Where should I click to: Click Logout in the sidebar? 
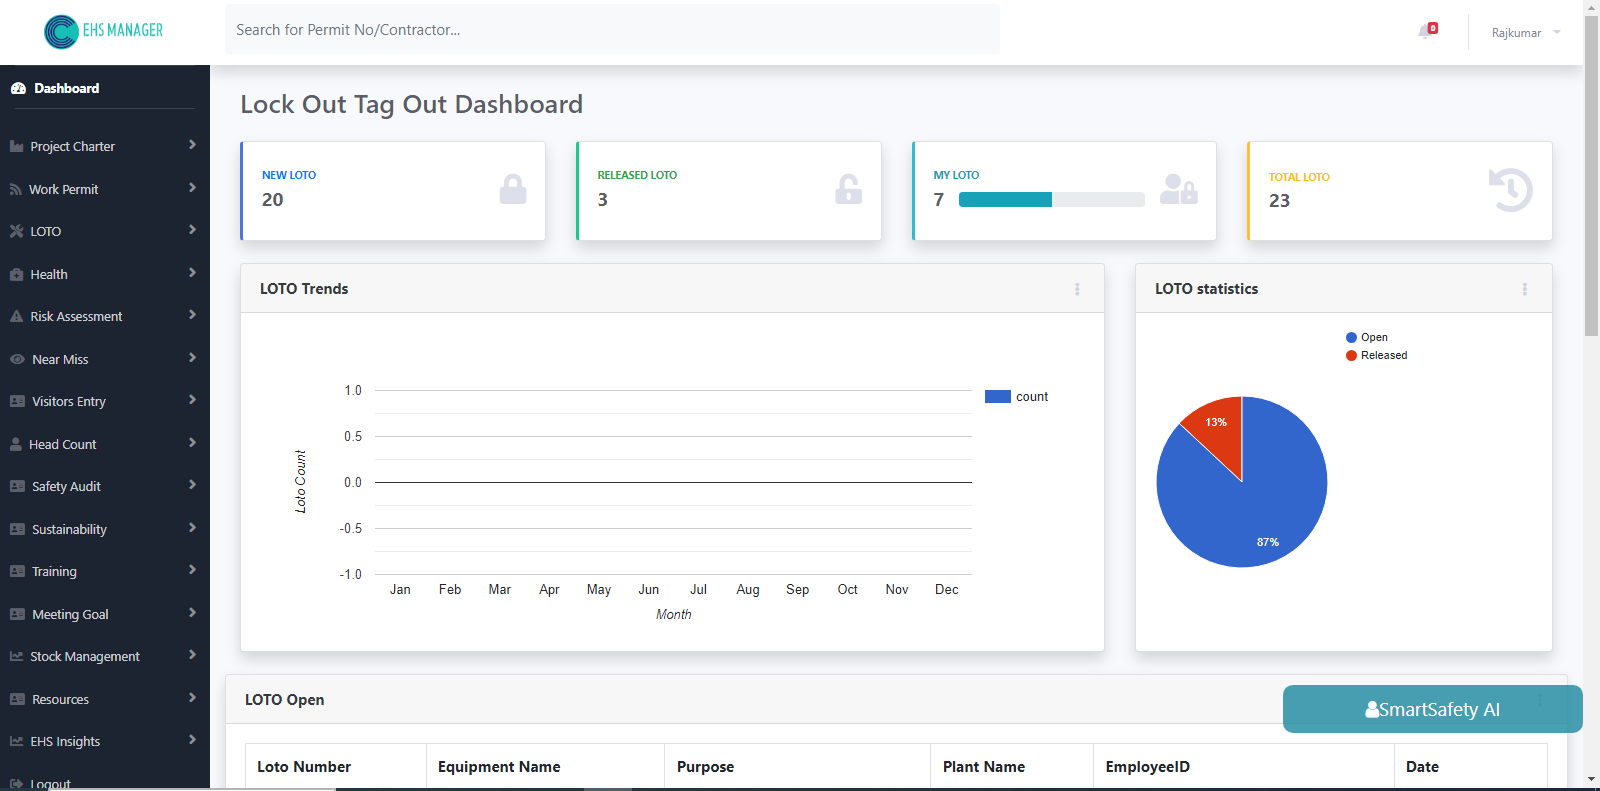tap(50, 783)
